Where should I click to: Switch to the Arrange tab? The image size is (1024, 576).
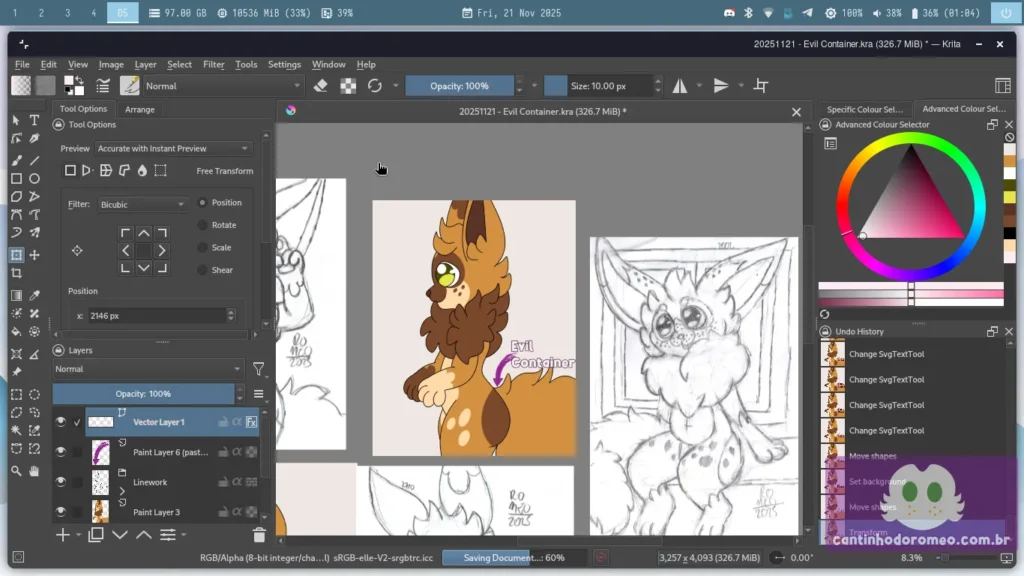(x=139, y=109)
